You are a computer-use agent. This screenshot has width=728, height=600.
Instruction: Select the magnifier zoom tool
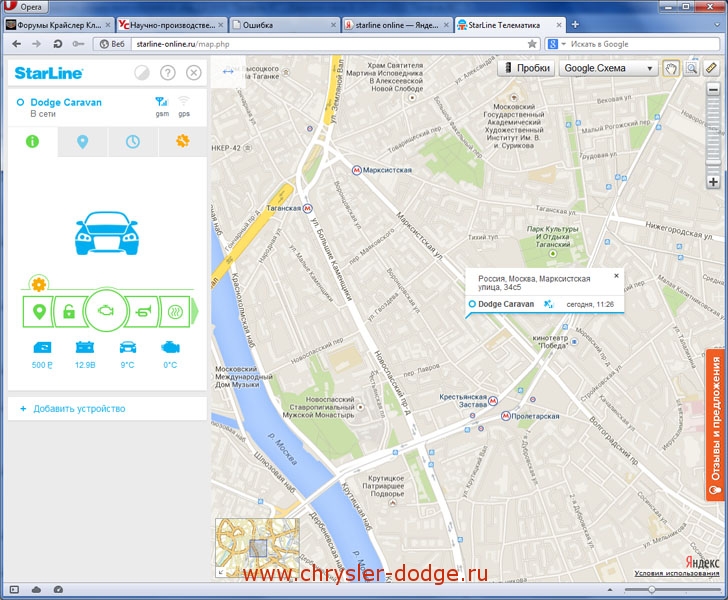coord(691,69)
